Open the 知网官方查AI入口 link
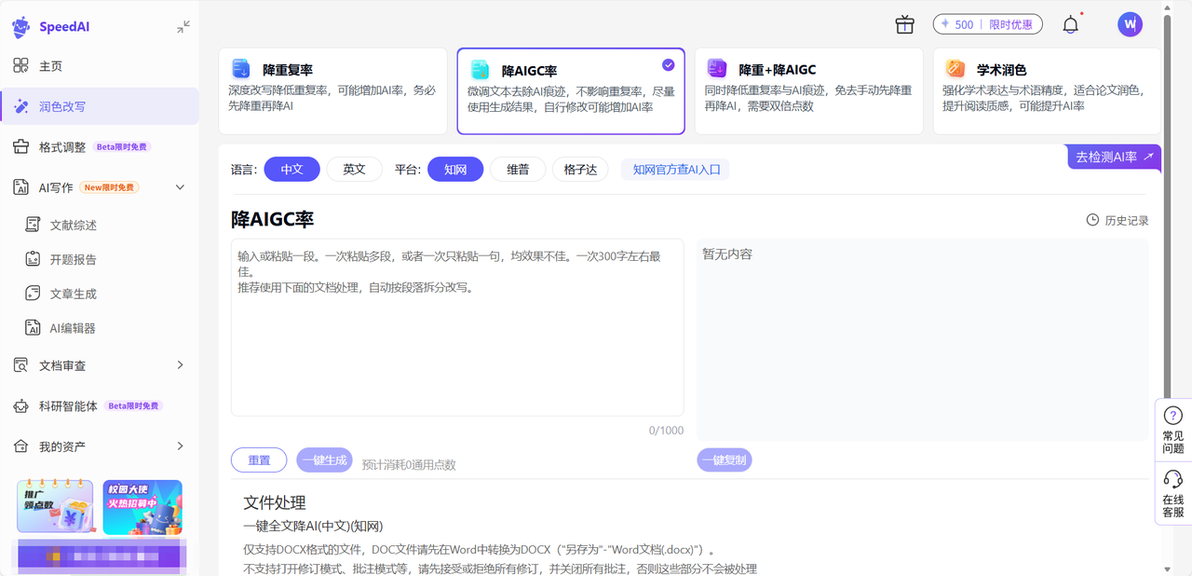The image size is (1192, 576). [x=675, y=169]
